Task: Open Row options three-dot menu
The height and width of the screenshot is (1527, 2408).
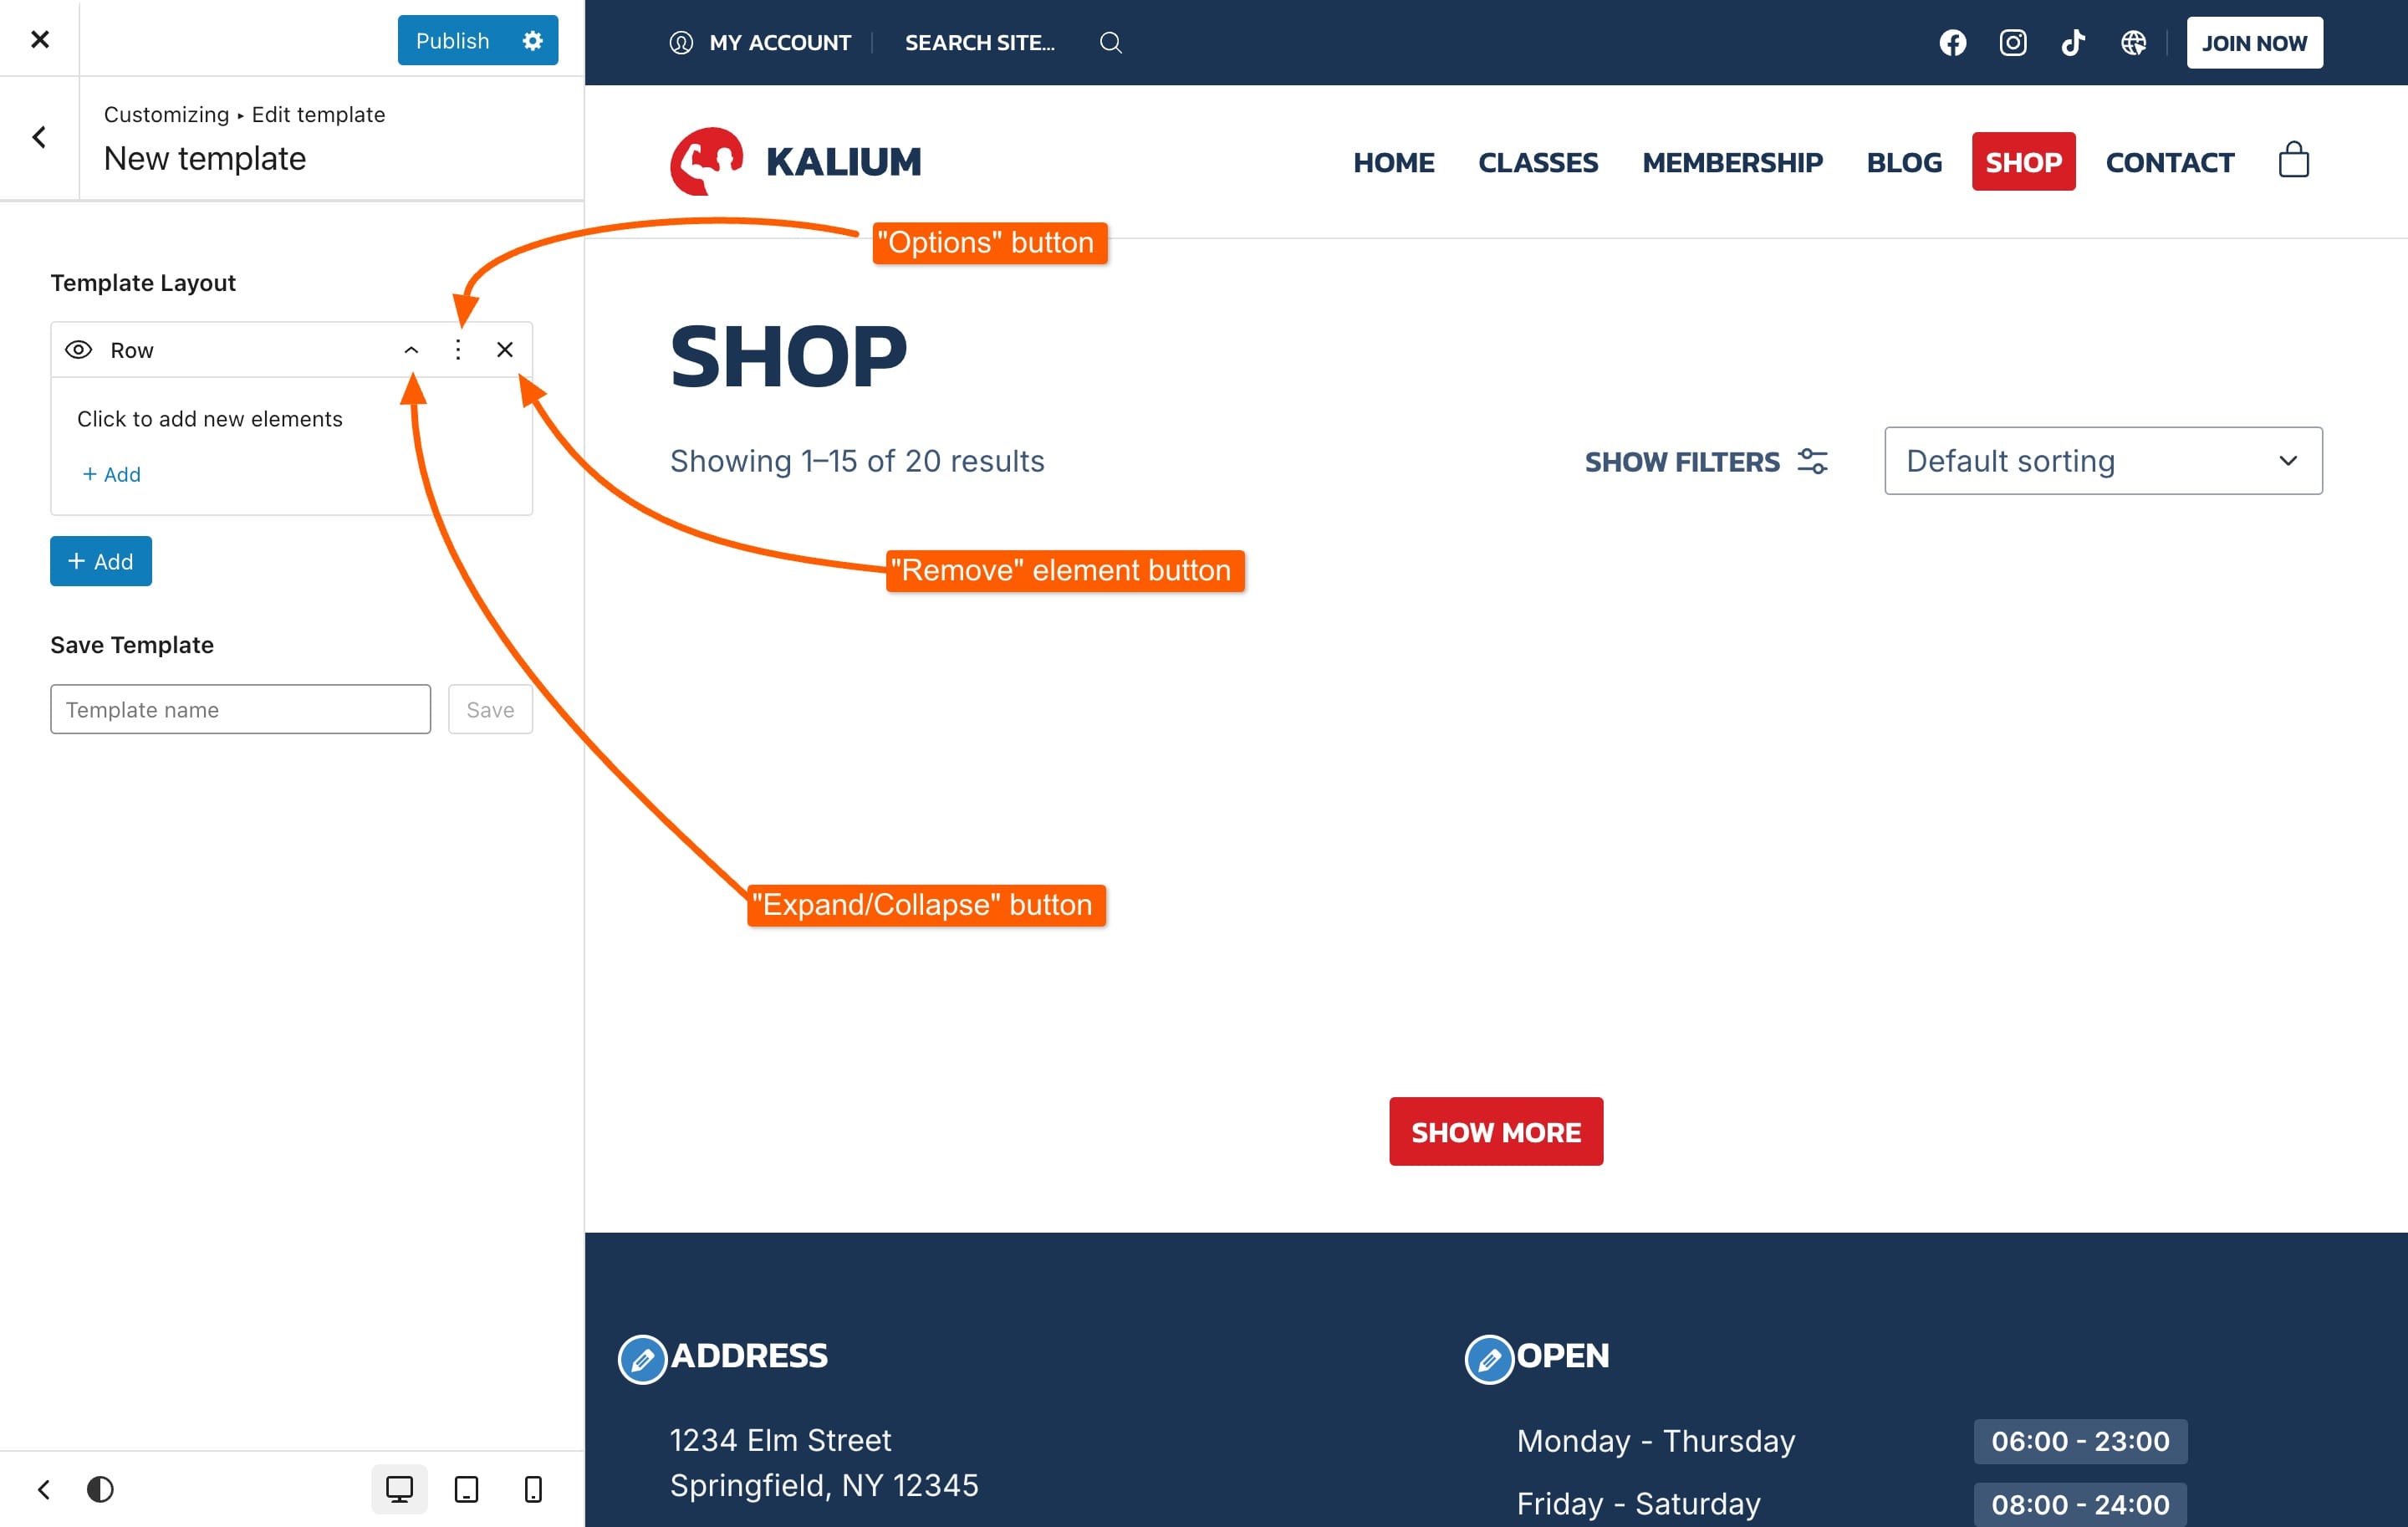Action: 458,350
